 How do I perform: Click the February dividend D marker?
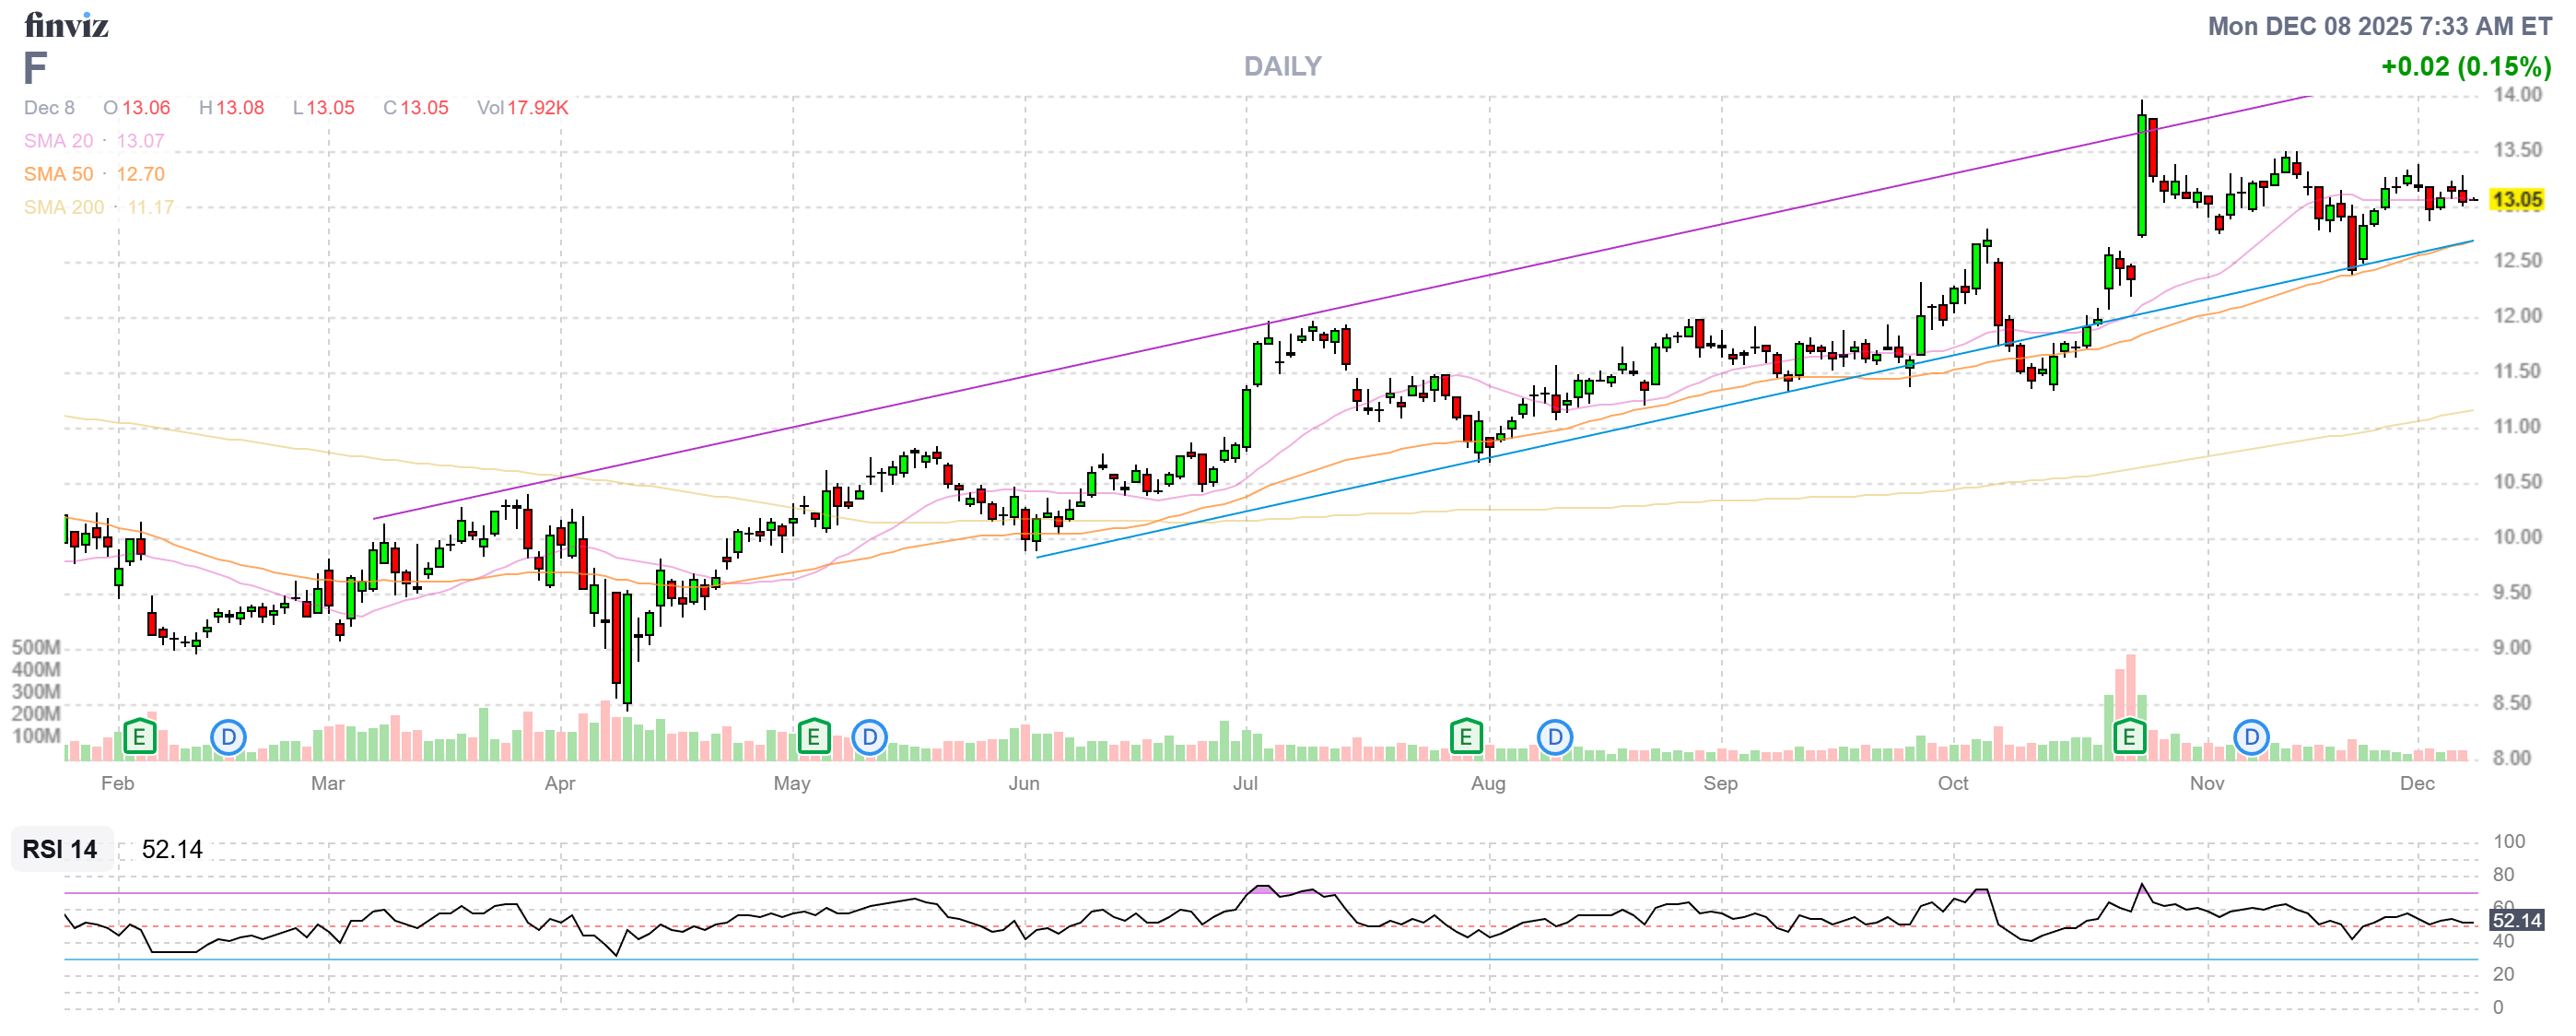(228, 738)
